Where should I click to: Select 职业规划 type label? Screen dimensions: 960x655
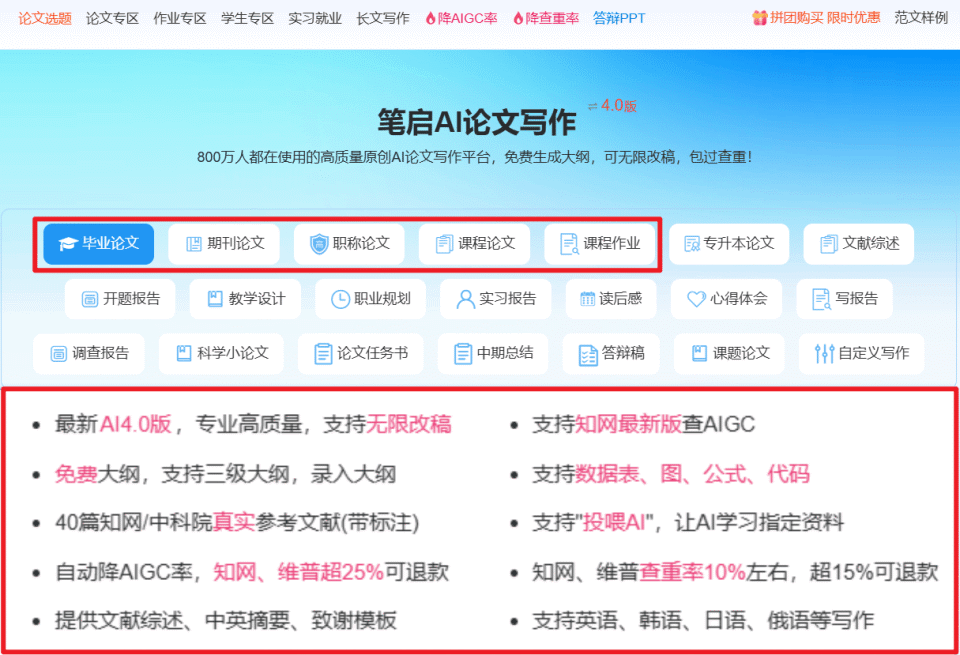(x=382, y=299)
